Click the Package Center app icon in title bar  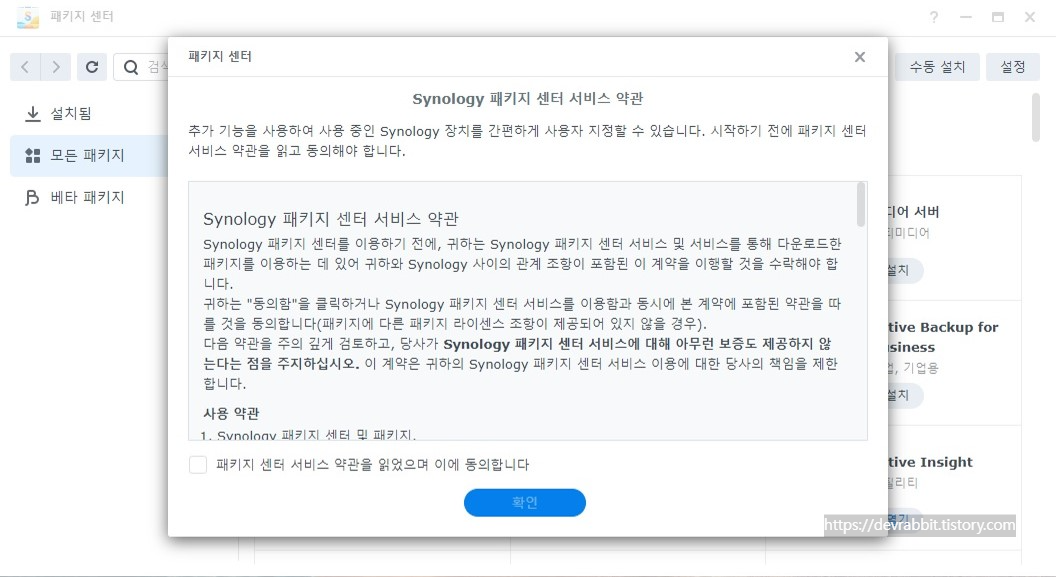[x=28, y=17]
